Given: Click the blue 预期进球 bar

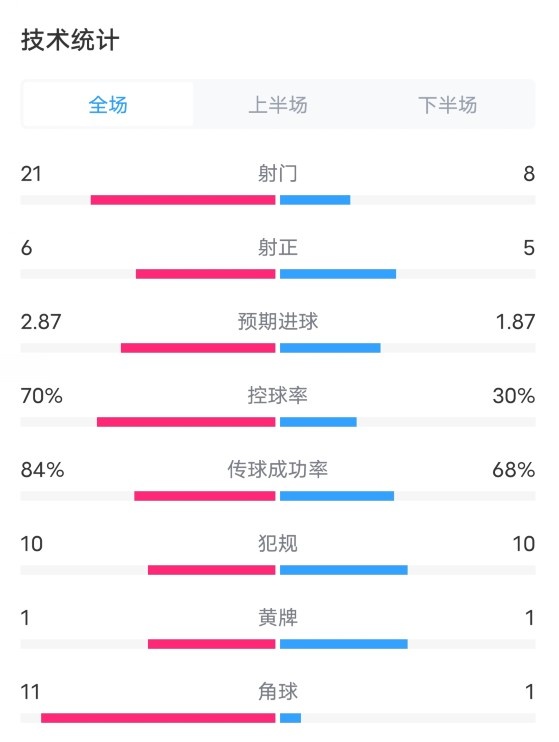Looking at the screenshot, I should click(330, 348).
